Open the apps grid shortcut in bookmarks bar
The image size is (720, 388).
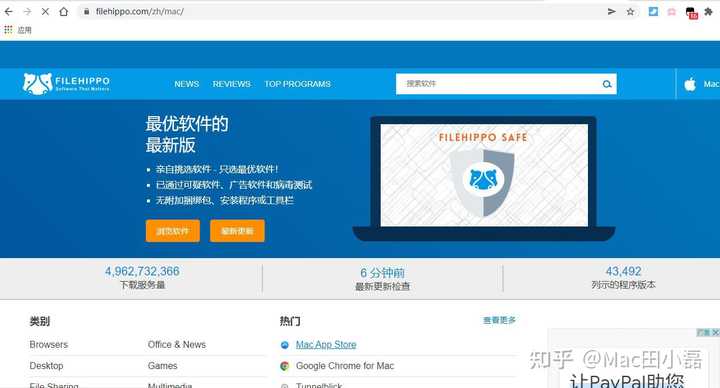tap(8, 30)
